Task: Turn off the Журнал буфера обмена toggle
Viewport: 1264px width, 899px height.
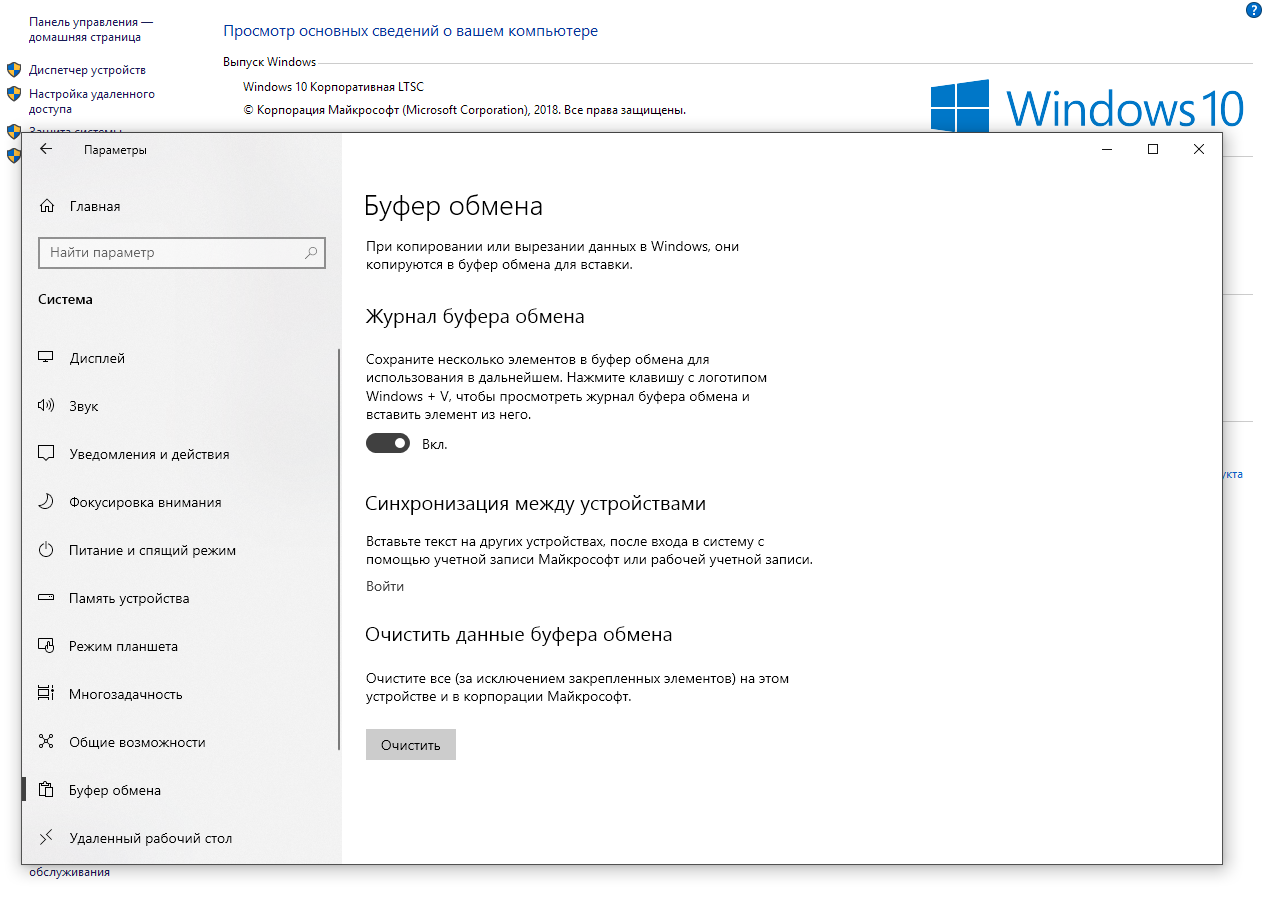Action: (388, 443)
